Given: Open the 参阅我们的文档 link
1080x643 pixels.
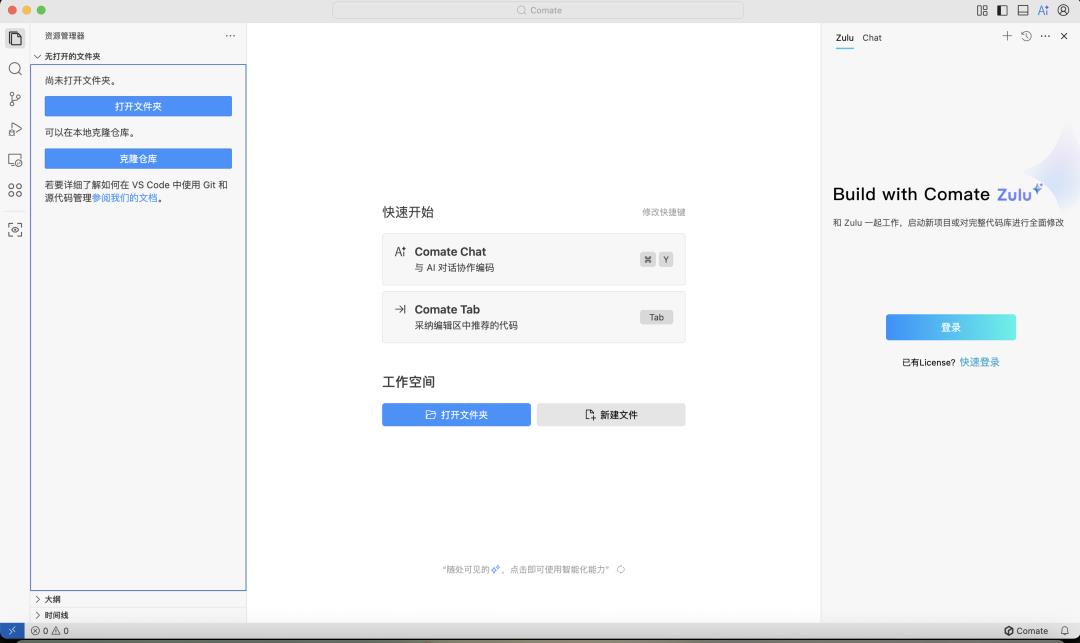Looking at the screenshot, I should click(x=125, y=198).
